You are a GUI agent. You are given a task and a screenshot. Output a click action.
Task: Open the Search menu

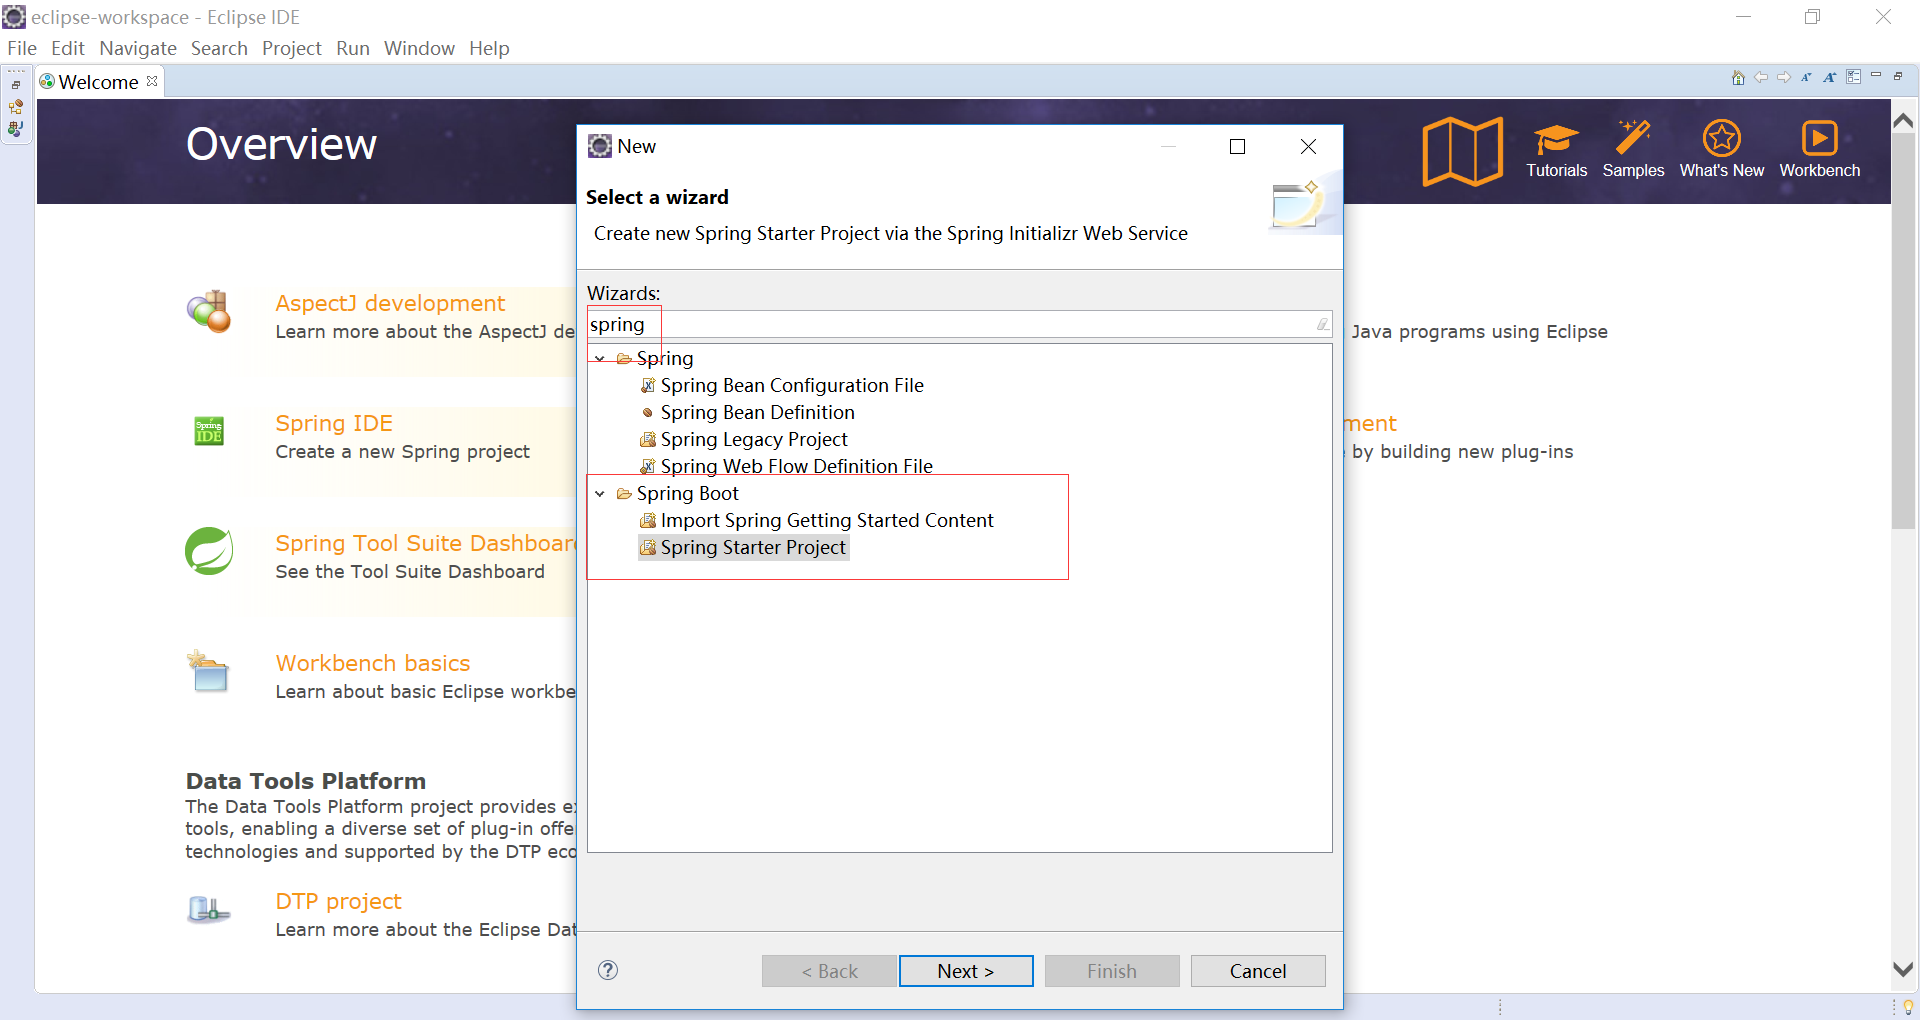(x=219, y=48)
